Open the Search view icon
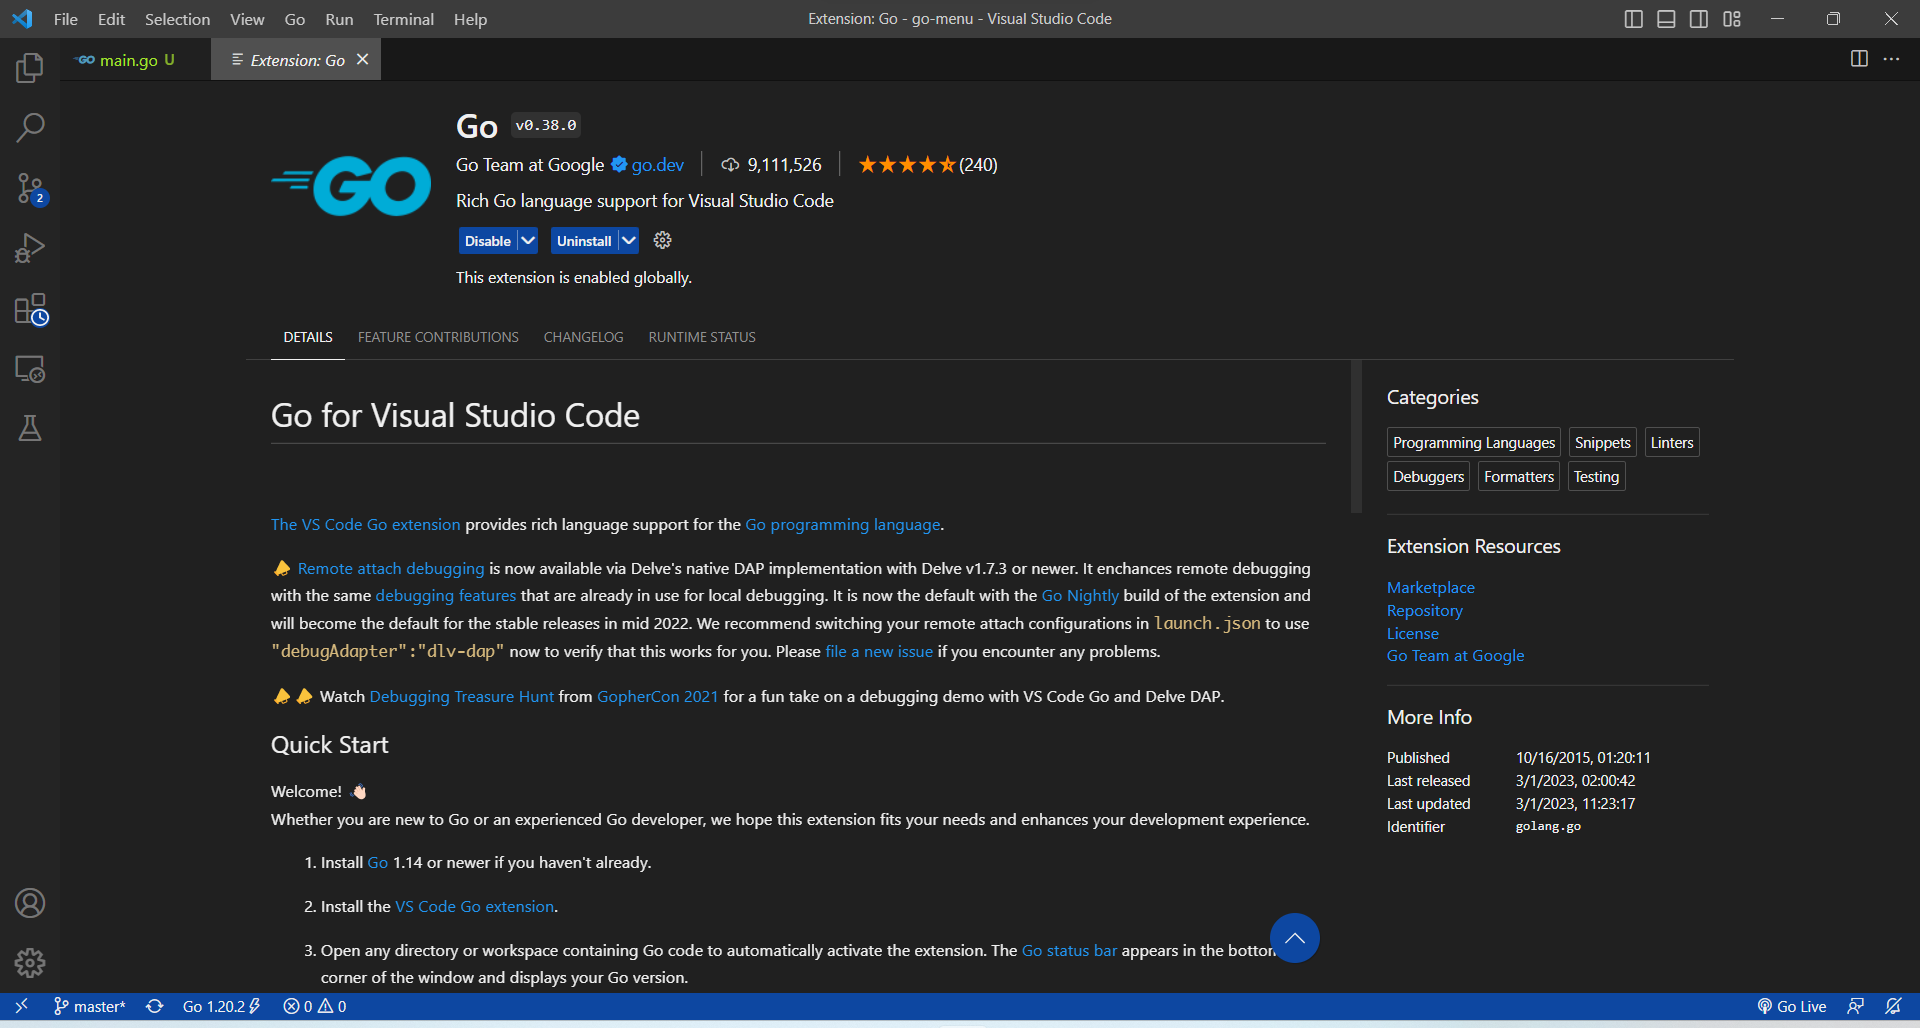The height and width of the screenshot is (1028, 1920). [x=30, y=128]
